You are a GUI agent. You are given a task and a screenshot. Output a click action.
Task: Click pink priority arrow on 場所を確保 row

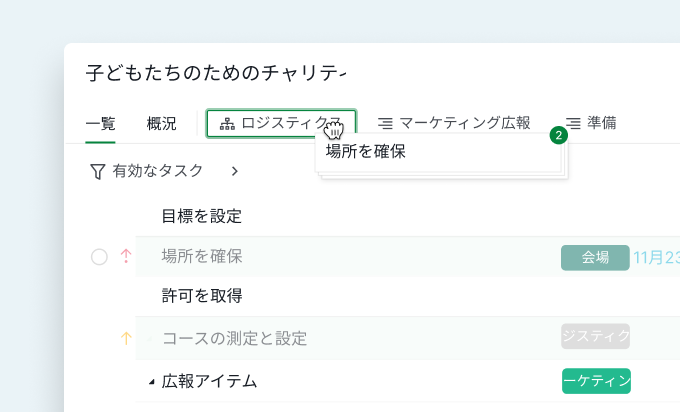126,257
